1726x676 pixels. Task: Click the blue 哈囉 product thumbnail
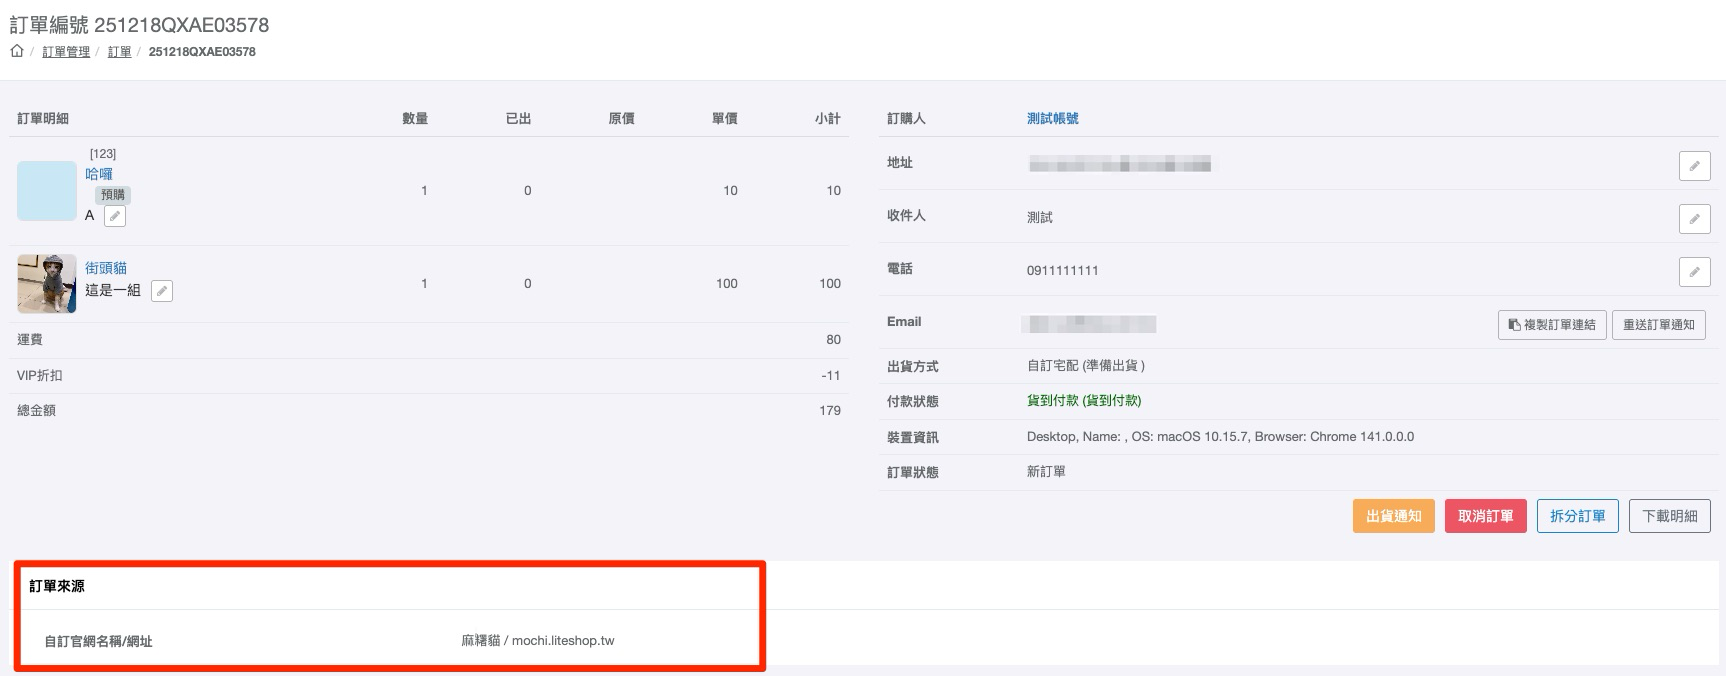click(x=47, y=190)
